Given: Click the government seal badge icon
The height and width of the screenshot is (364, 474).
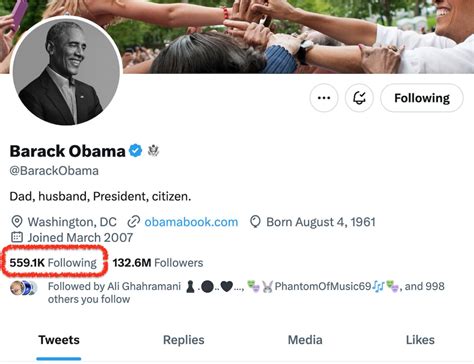Looking at the screenshot, I should point(153,151).
